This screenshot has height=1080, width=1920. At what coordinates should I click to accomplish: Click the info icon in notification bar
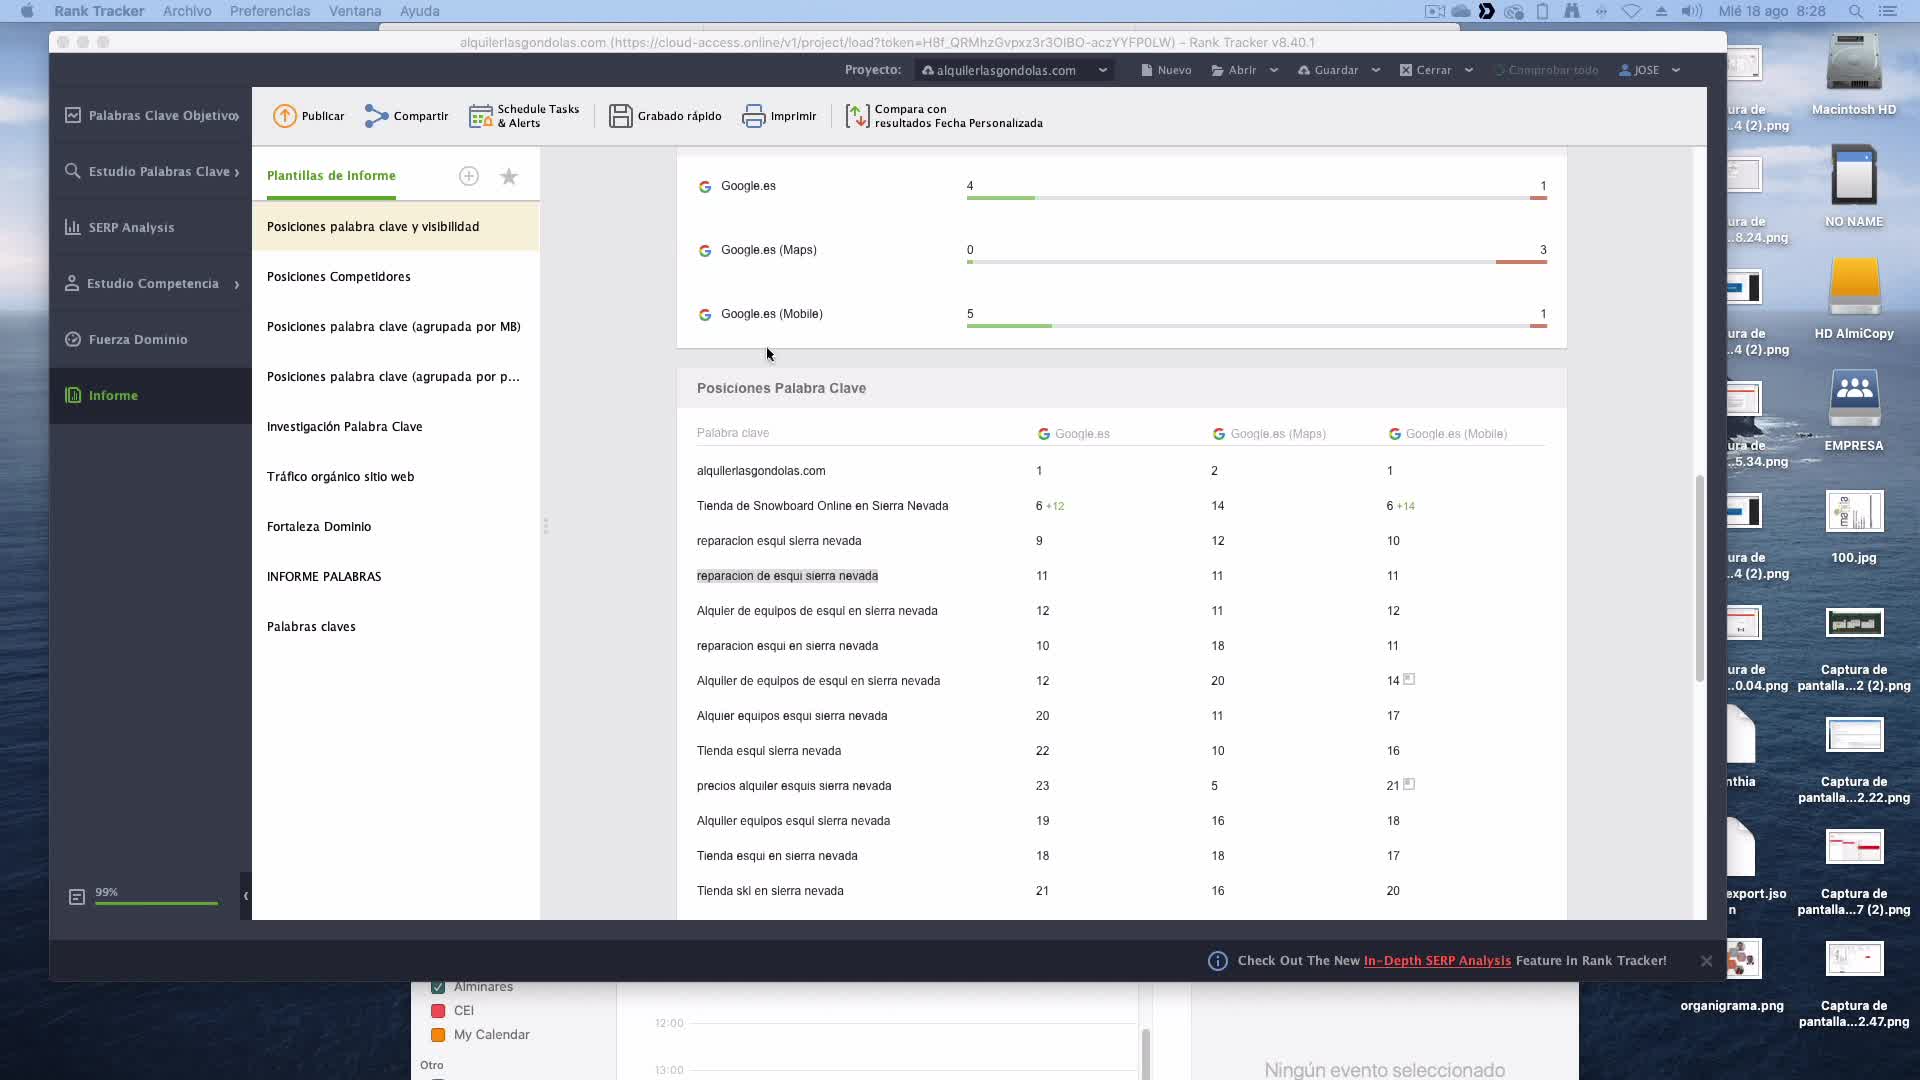pos(1217,961)
